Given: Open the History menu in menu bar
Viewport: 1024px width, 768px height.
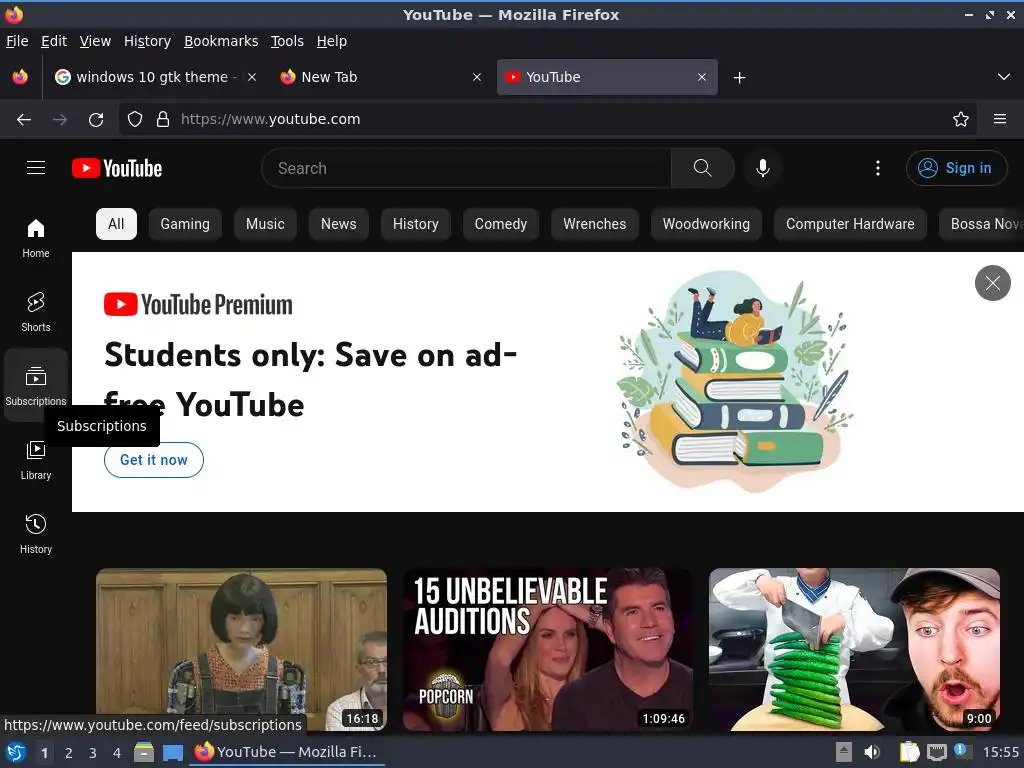Looking at the screenshot, I should (x=147, y=41).
